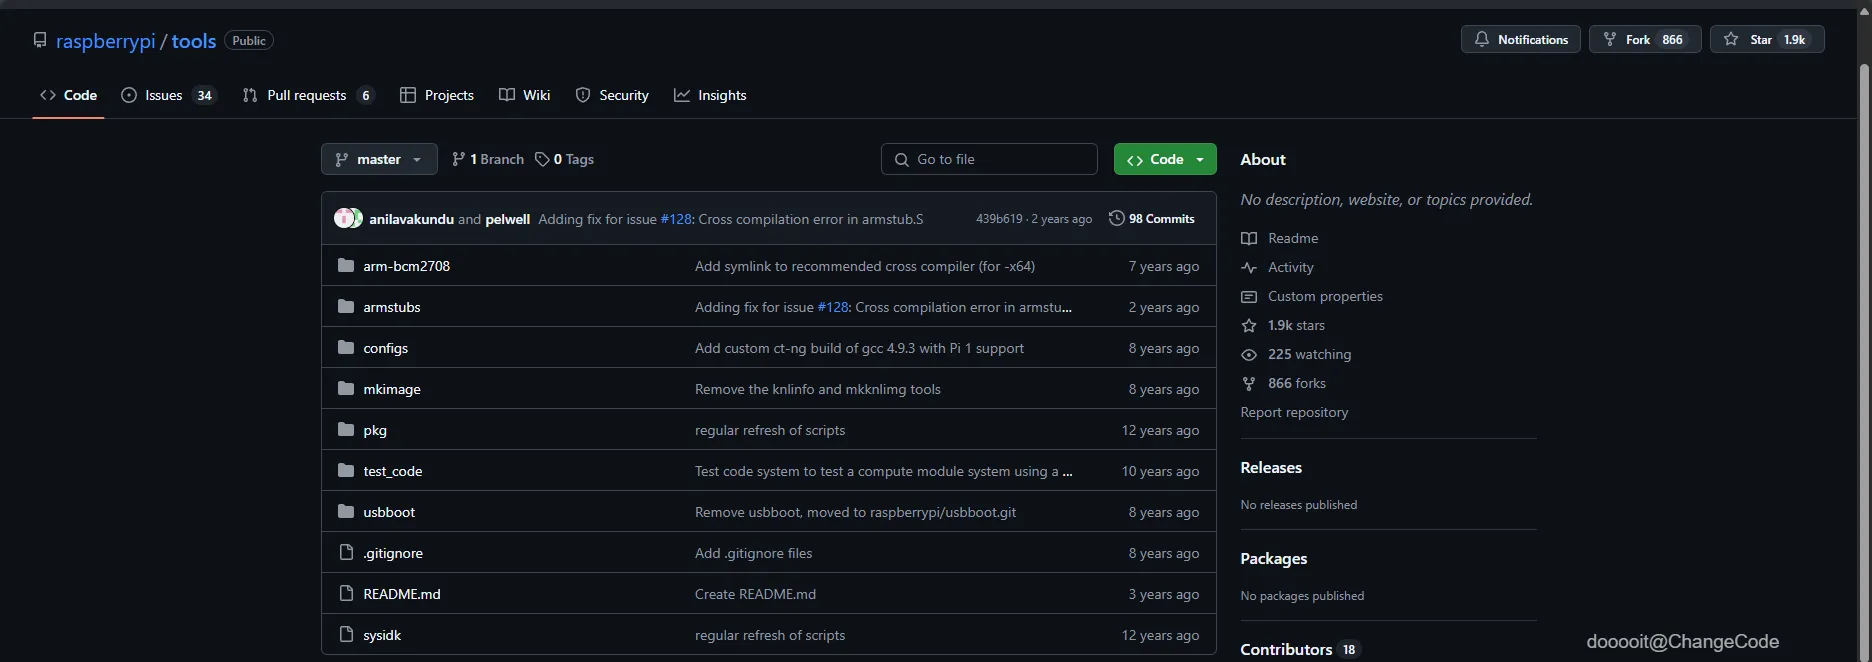Open the master branch dropdown
The width and height of the screenshot is (1872, 662).
pos(379,159)
